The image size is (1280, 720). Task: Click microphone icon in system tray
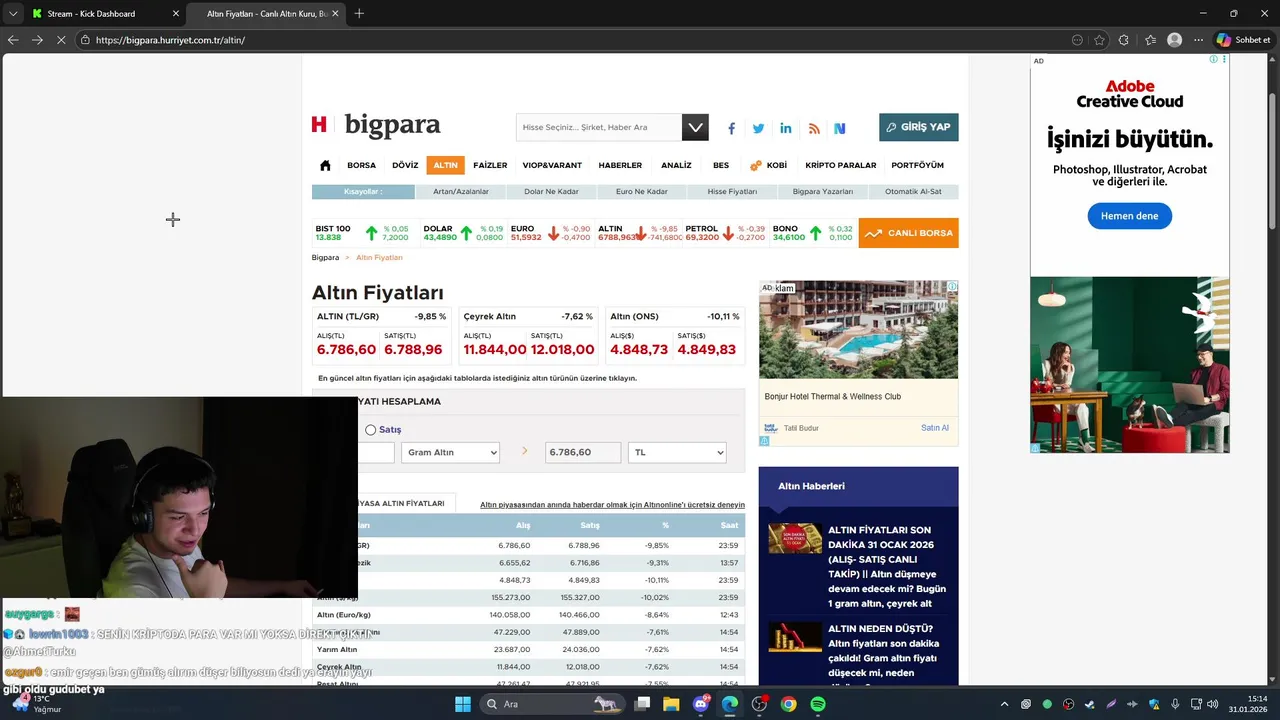point(1175,704)
